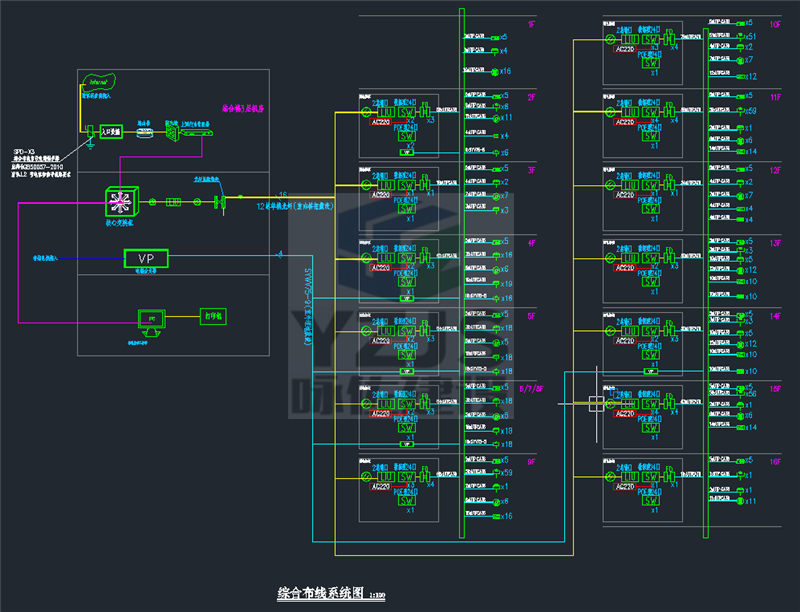Select the green vertical riser left of 1F
Screen dimensions: 800x612
coord(462,273)
